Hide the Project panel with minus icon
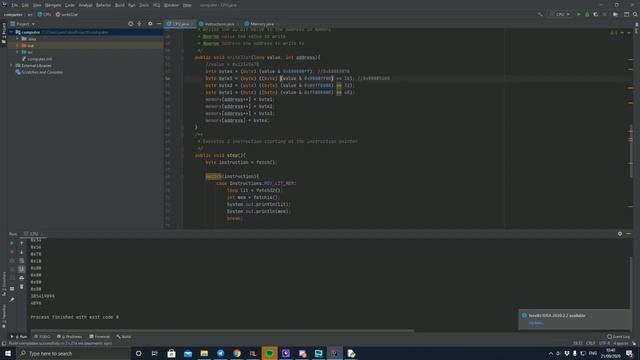 [x=159, y=24]
